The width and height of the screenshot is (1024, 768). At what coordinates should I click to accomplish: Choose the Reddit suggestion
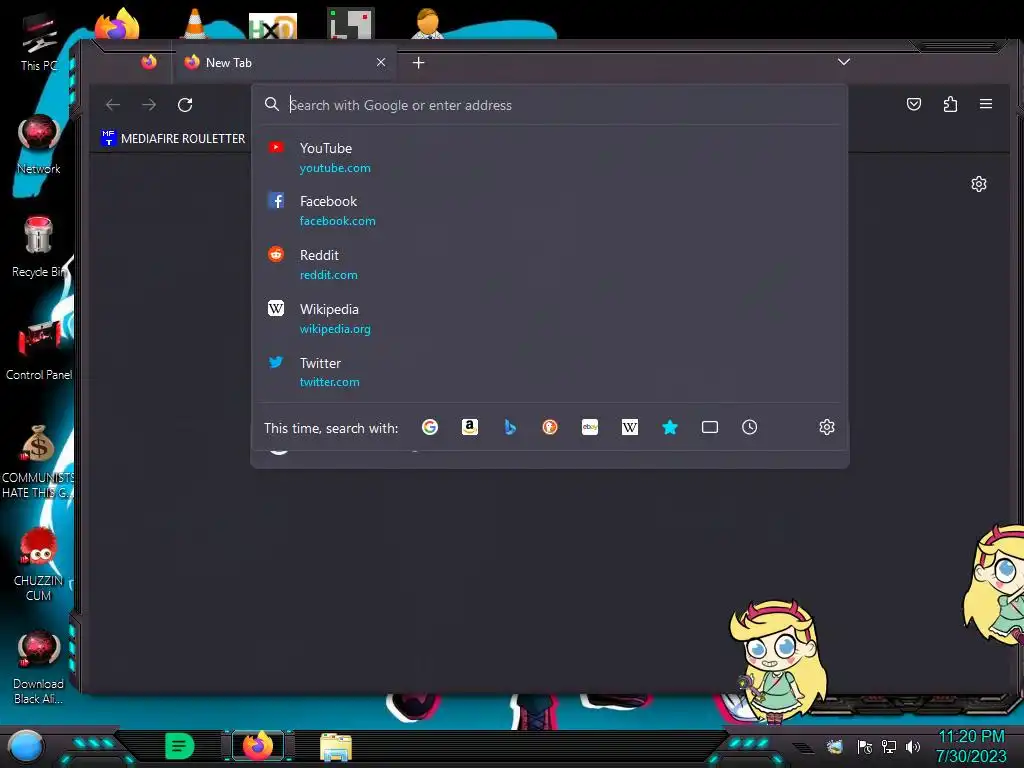click(549, 264)
